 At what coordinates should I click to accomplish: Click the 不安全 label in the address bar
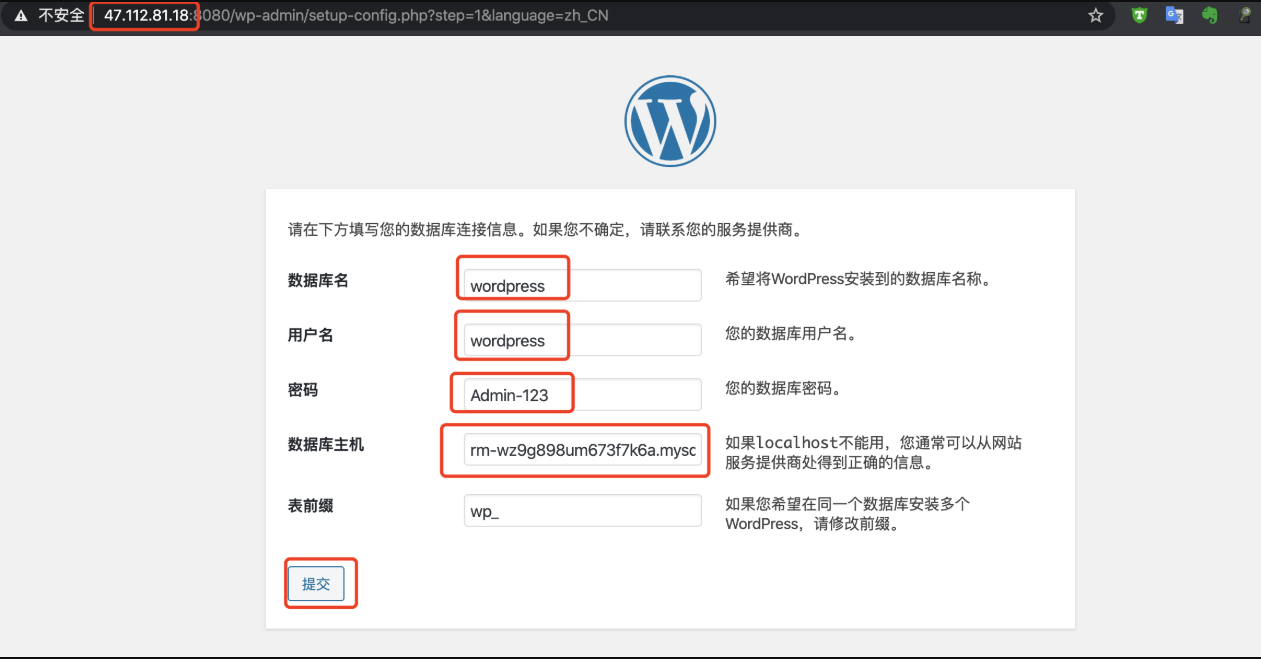pyautogui.click(x=61, y=16)
